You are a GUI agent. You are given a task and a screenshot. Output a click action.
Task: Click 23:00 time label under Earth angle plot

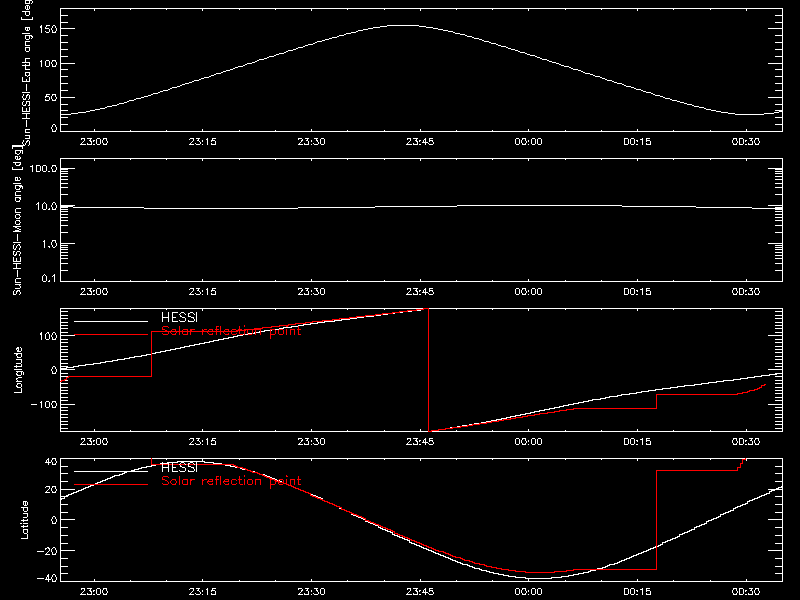tap(94, 142)
